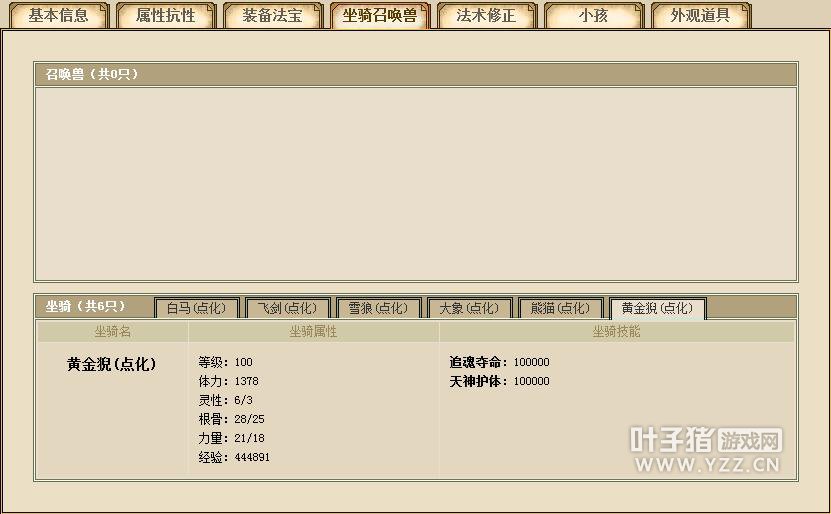Image resolution: width=831 pixels, height=514 pixels.
Task: Go to the 法术修正 tab
Action: pyautogui.click(x=486, y=16)
